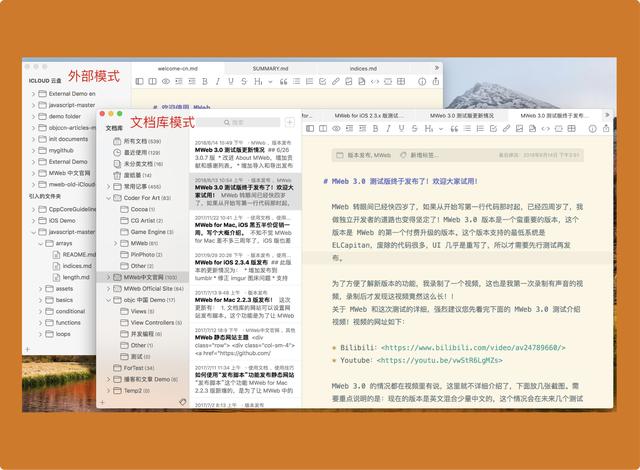Open the 废纸篓 trash item
Viewport: 640px width, 470px height.
[143, 175]
